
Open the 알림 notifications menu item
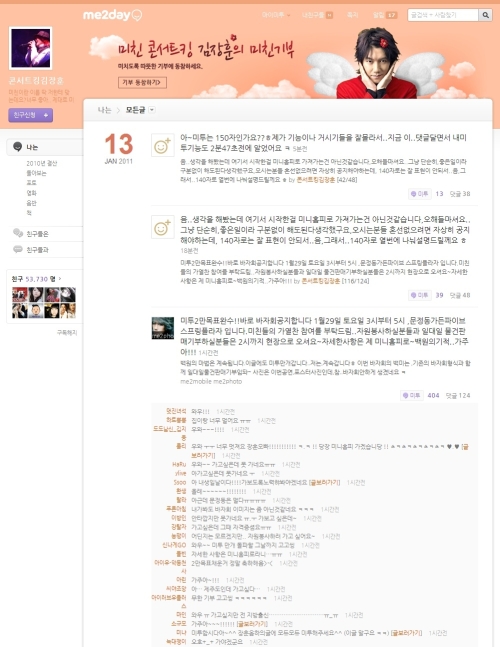coord(385,15)
